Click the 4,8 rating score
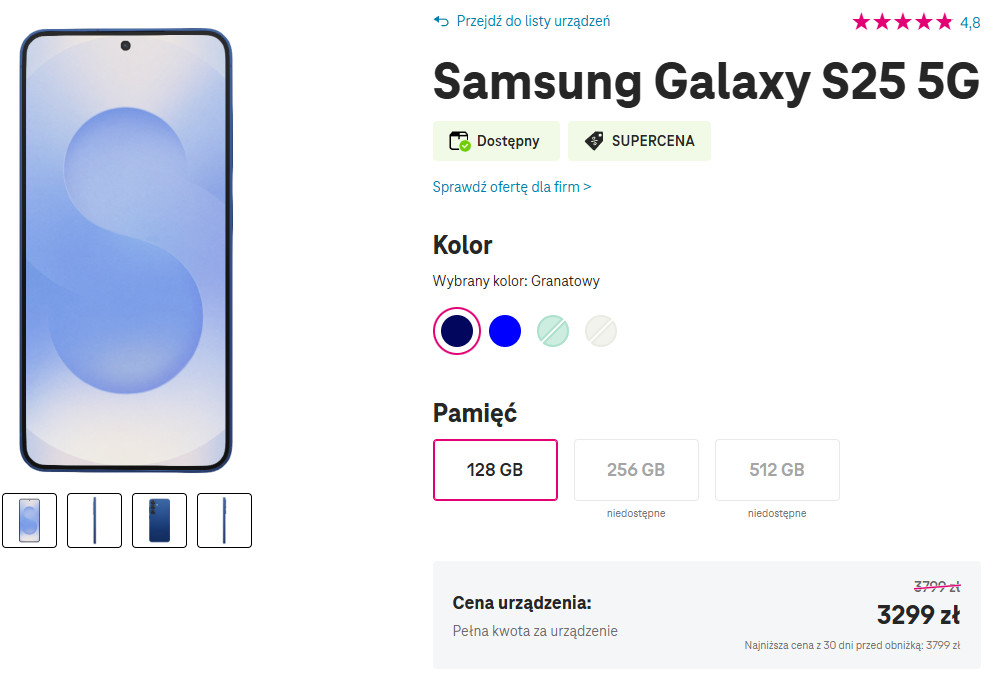This screenshot has height=675, width=1001. 970,23
